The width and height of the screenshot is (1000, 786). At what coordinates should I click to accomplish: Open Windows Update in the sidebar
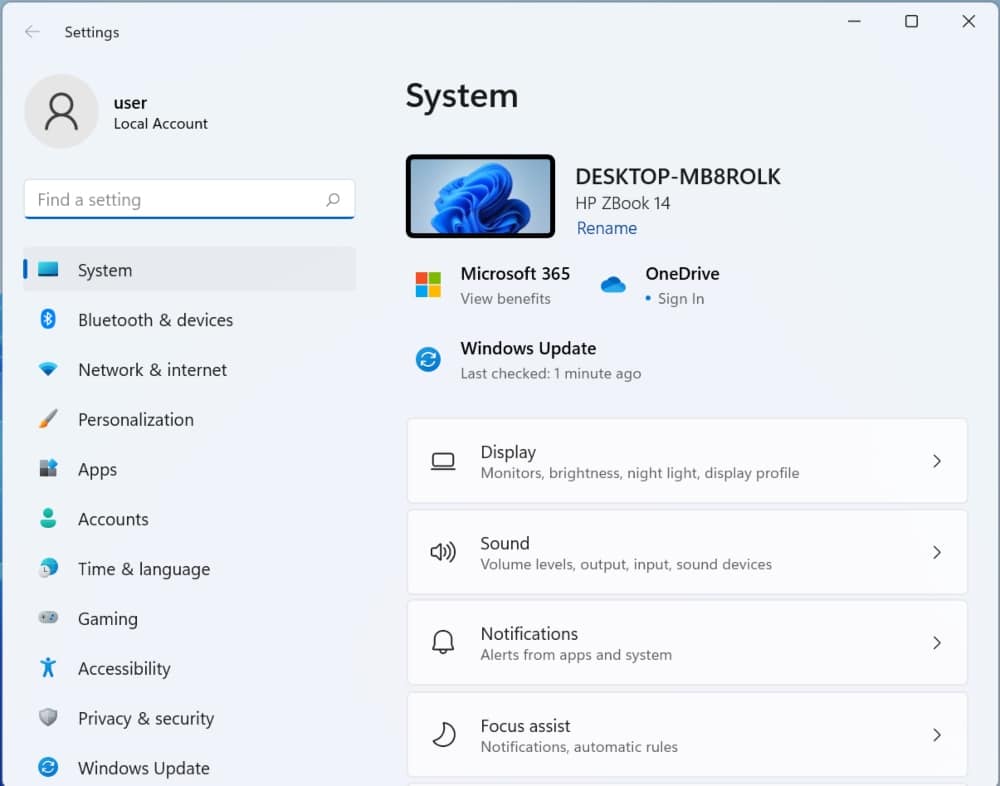pos(189,767)
